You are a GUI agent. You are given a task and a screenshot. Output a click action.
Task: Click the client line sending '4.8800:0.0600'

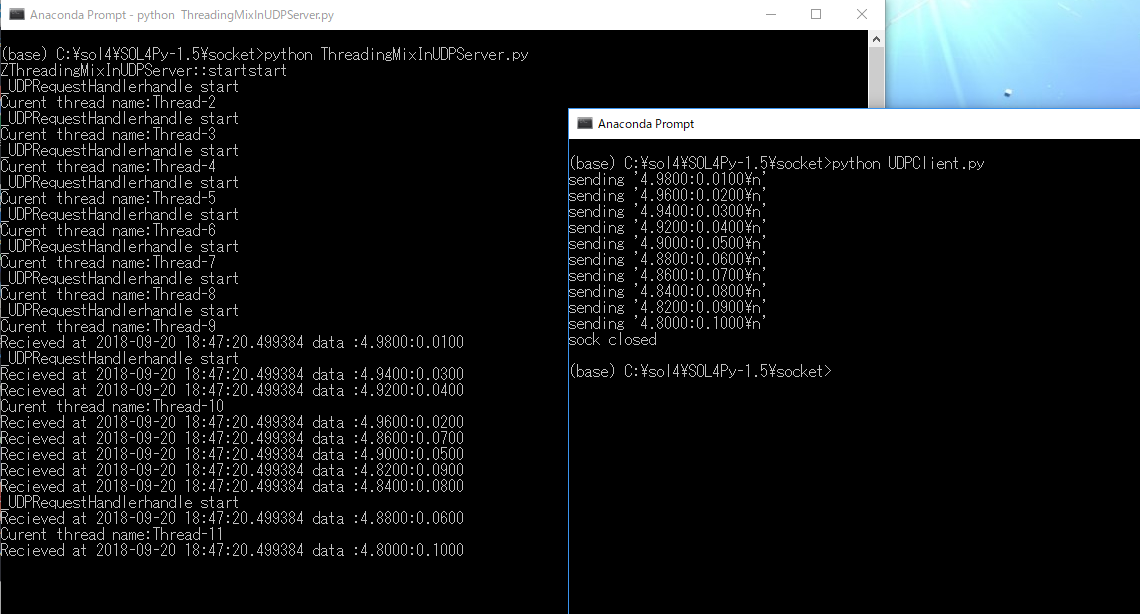tap(667, 259)
